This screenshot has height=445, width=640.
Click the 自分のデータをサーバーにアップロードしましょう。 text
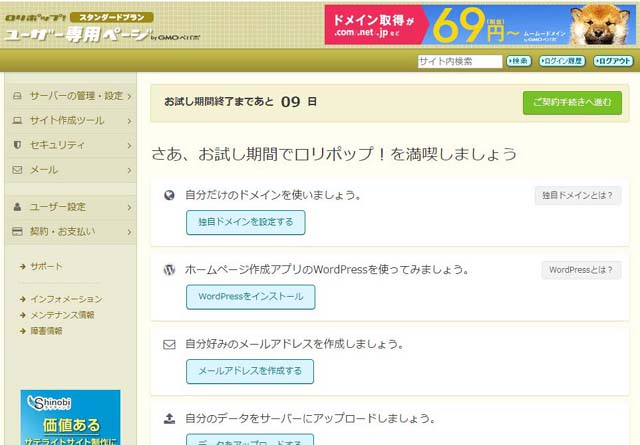coord(310,418)
